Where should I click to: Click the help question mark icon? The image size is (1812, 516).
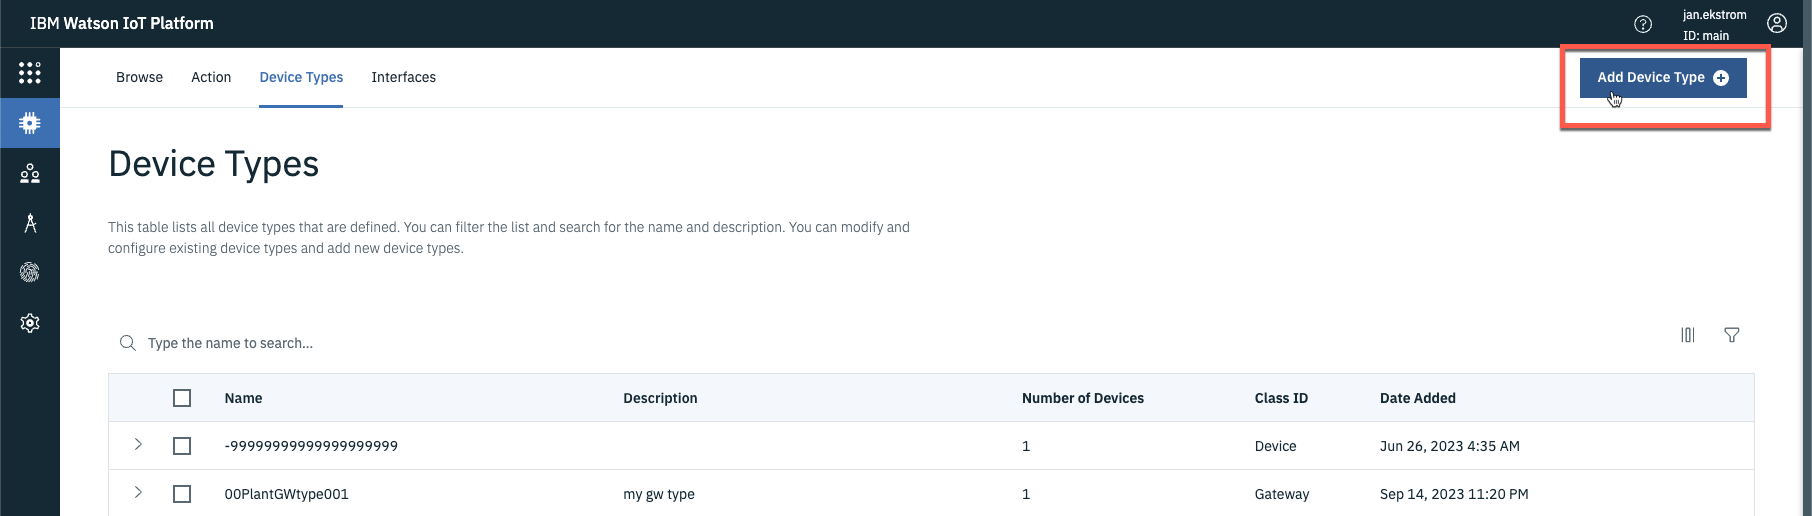click(x=1643, y=24)
